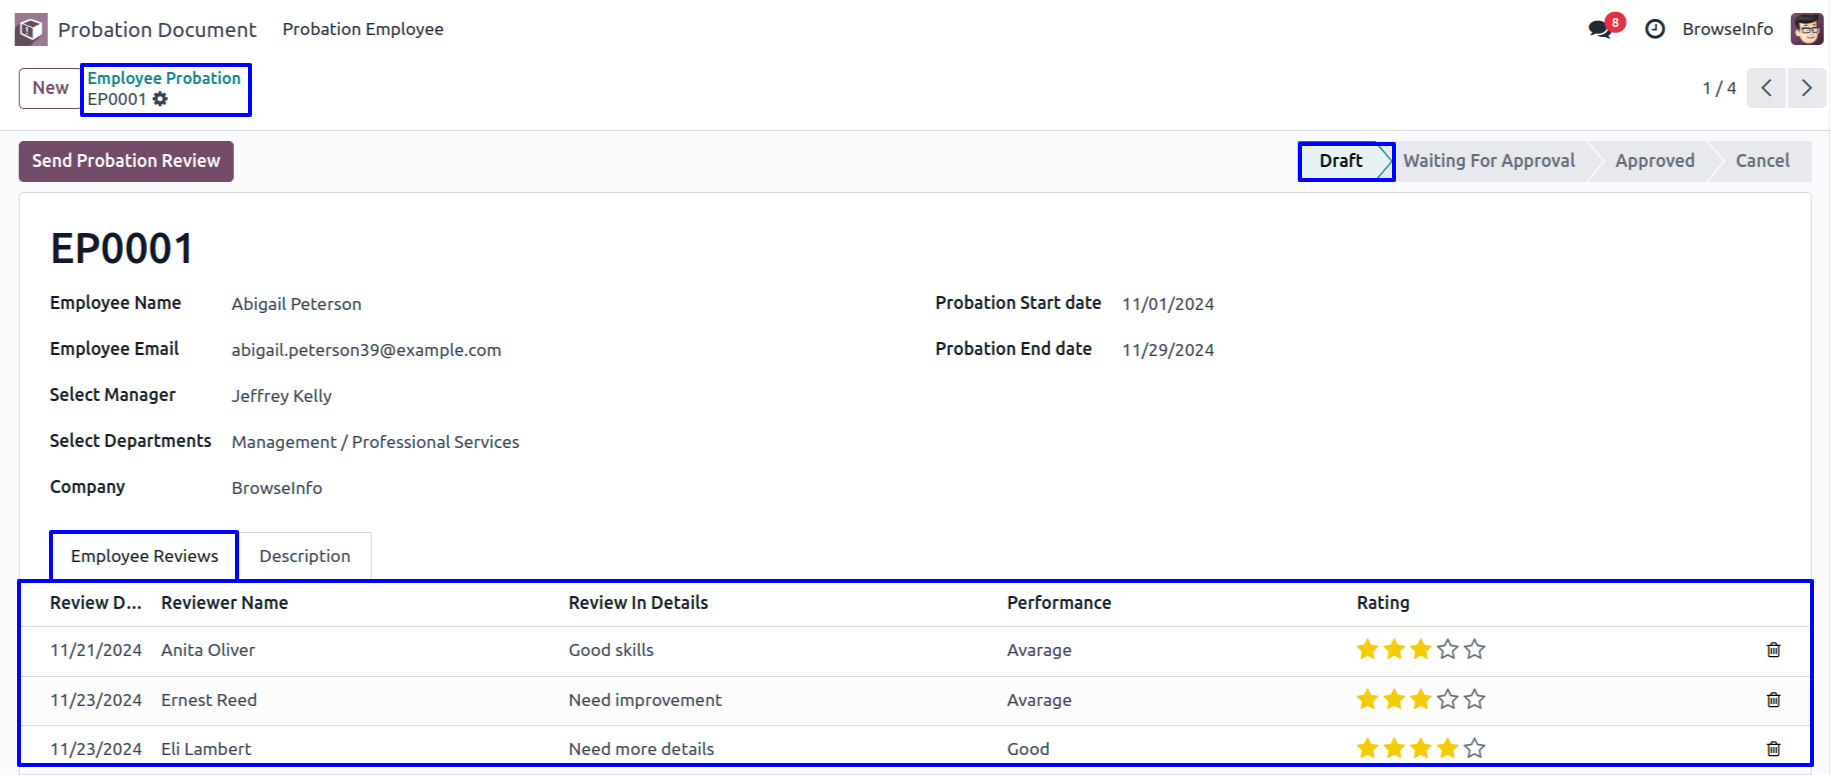Delete Eli Lambert's review with trash icon
Viewport: 1830px width, 775px height.
[x=1773, y=749]
